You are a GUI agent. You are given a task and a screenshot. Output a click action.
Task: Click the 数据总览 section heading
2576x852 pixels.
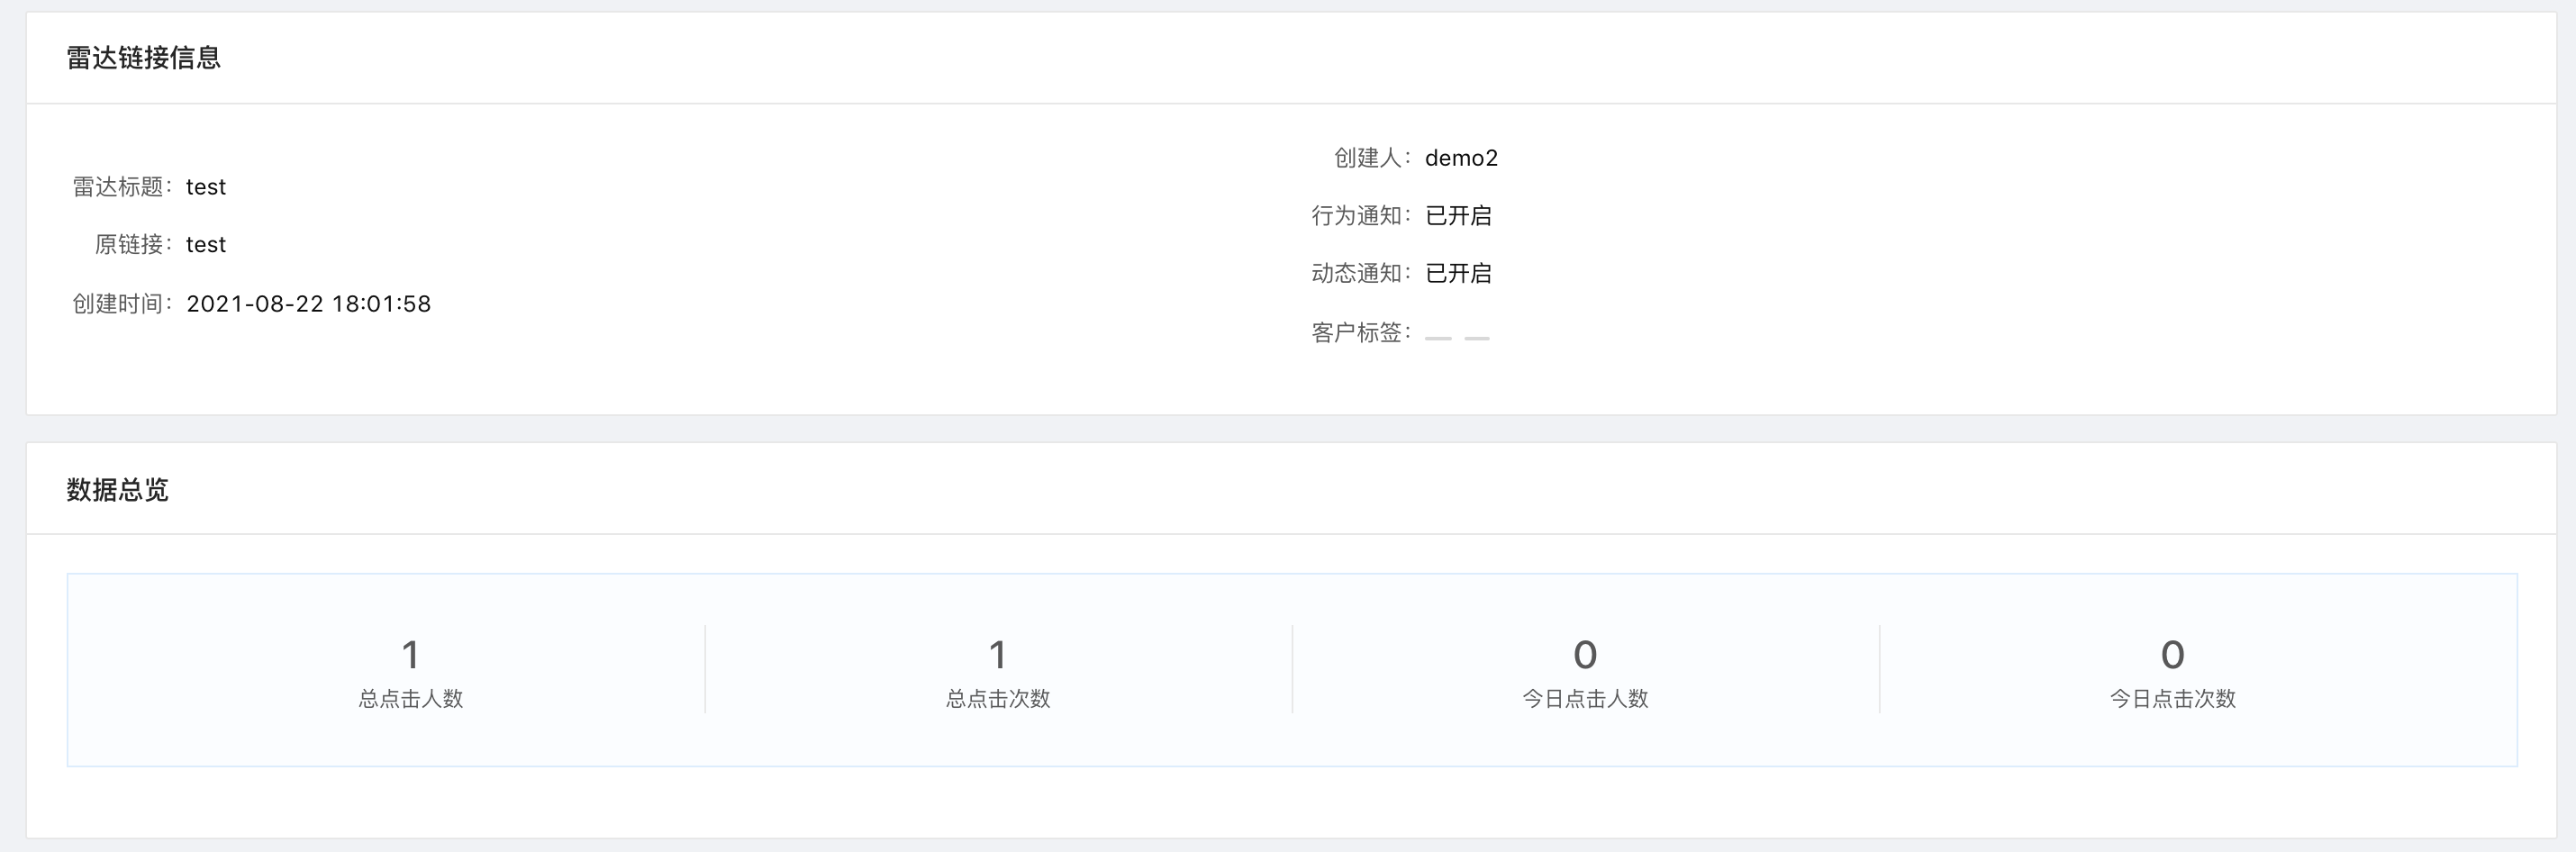117,490
